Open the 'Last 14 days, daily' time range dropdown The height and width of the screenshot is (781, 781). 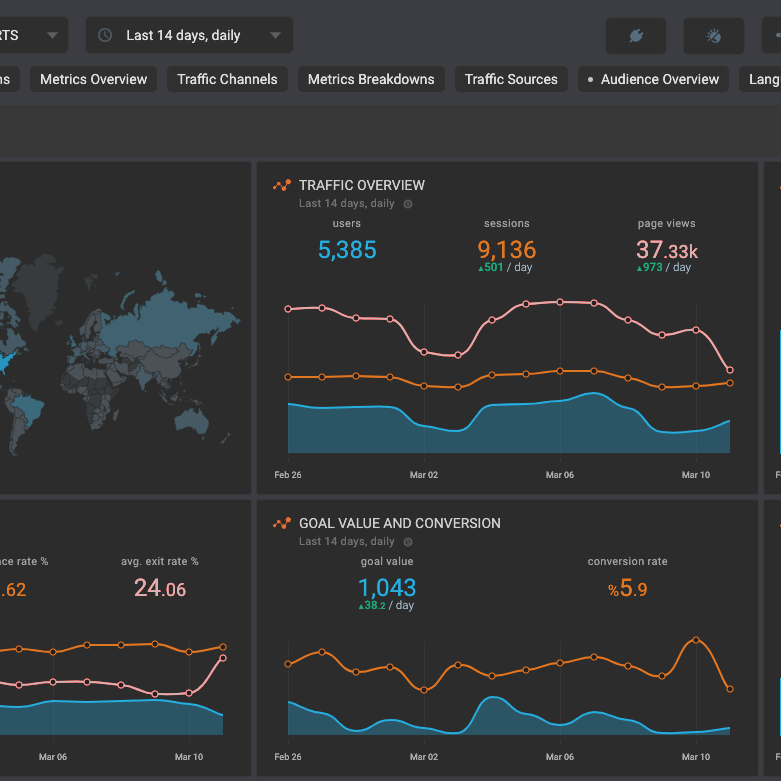point(189,35)
